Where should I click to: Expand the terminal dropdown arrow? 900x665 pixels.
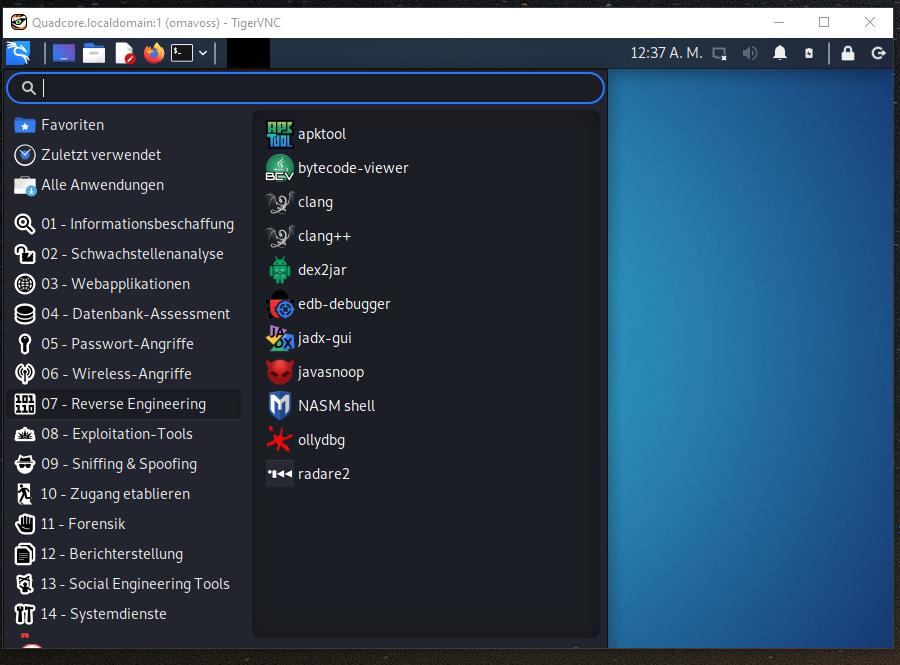pos(203,53)
